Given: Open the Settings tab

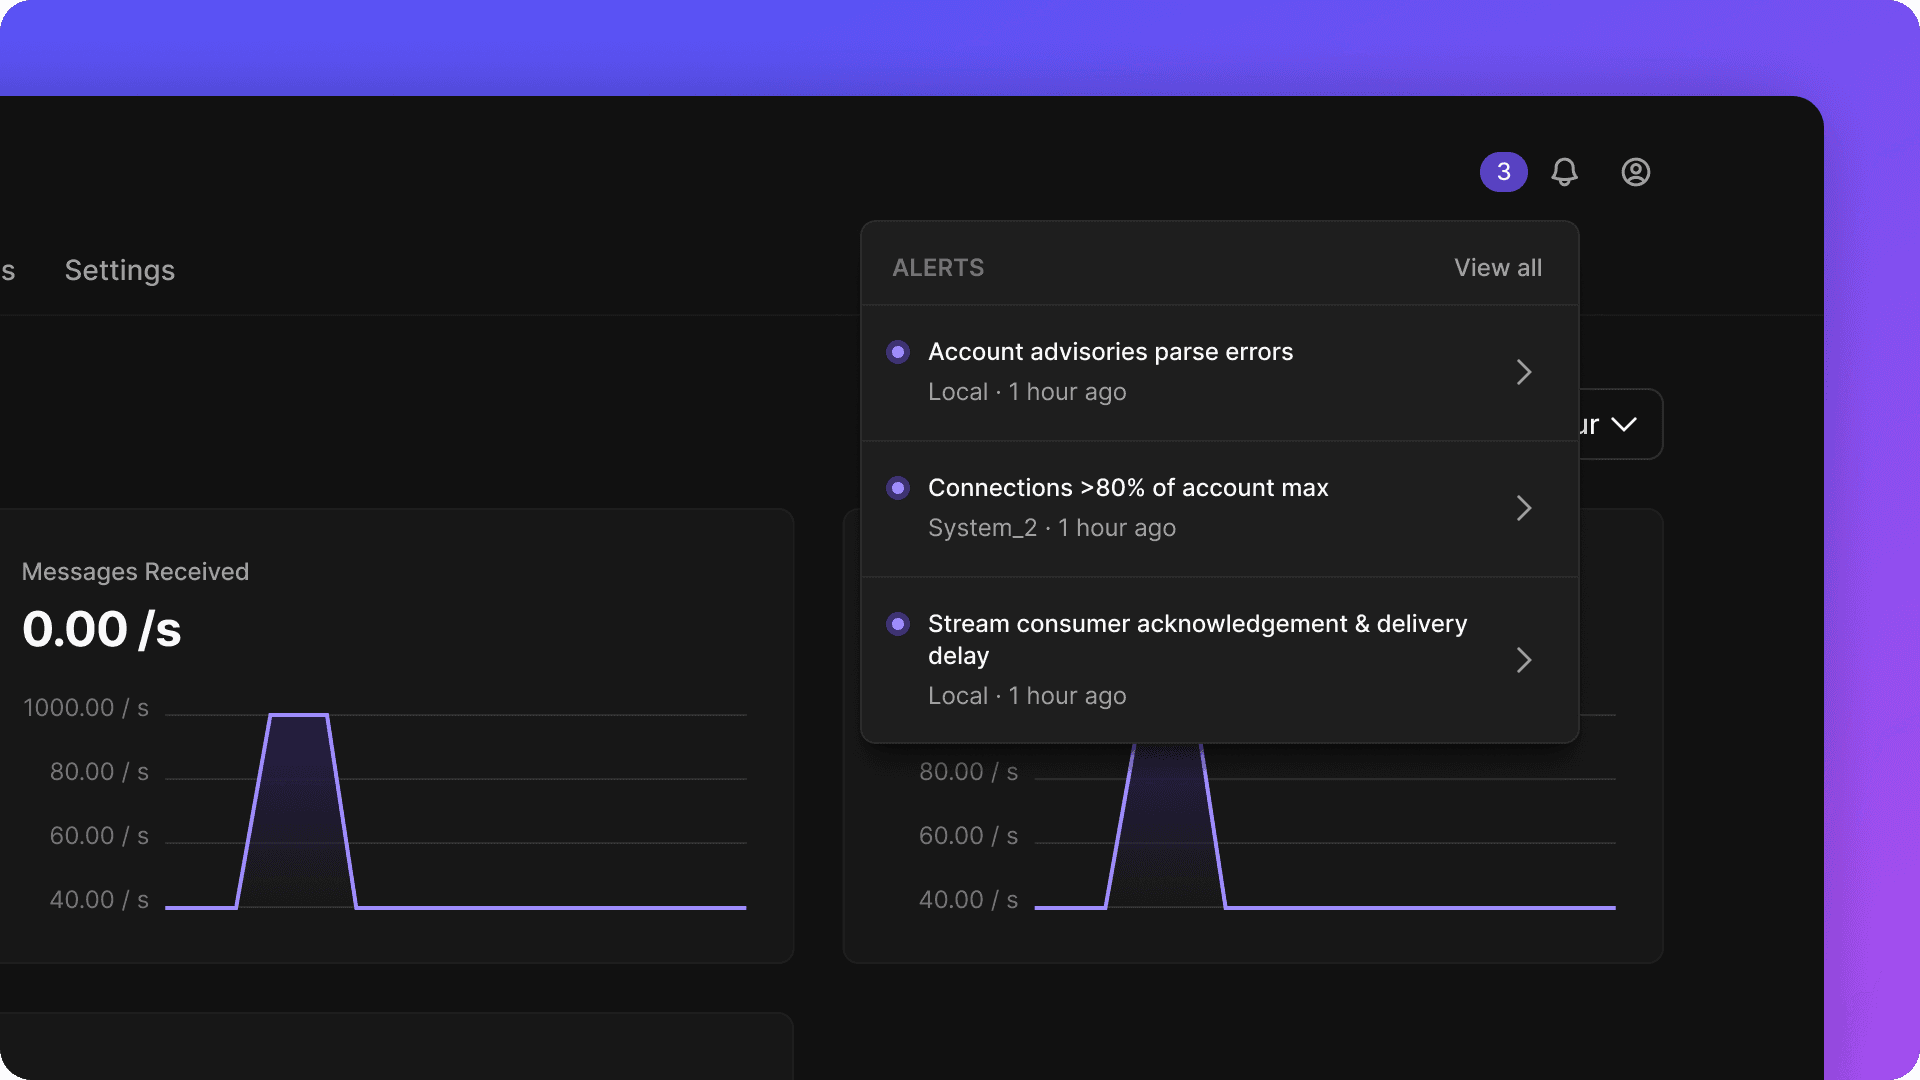Looking at the screenshot, I should point(119,270).
